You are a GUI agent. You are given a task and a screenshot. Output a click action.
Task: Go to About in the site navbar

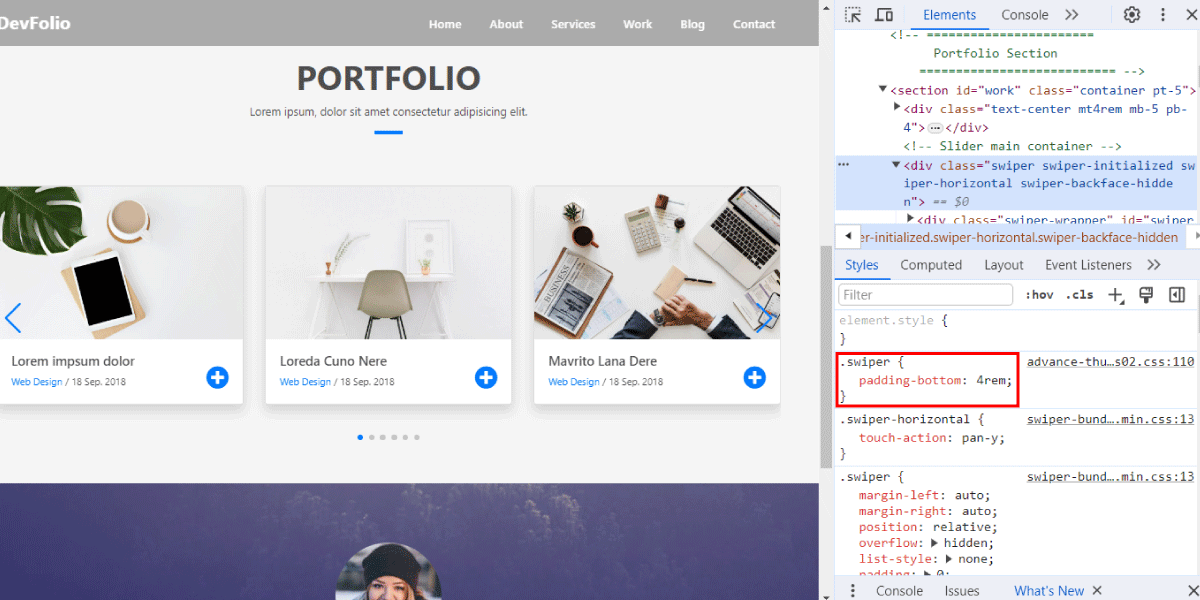click(x=506, y=24)
